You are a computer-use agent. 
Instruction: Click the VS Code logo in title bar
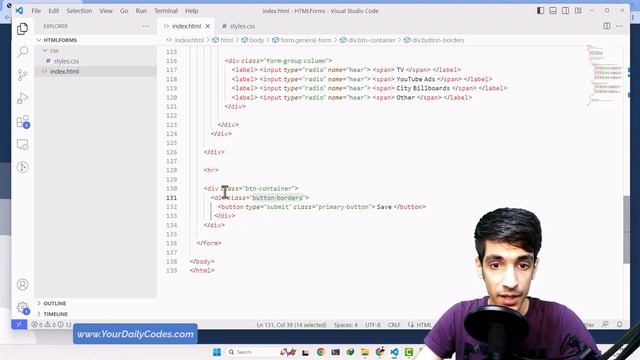[20, 11]
